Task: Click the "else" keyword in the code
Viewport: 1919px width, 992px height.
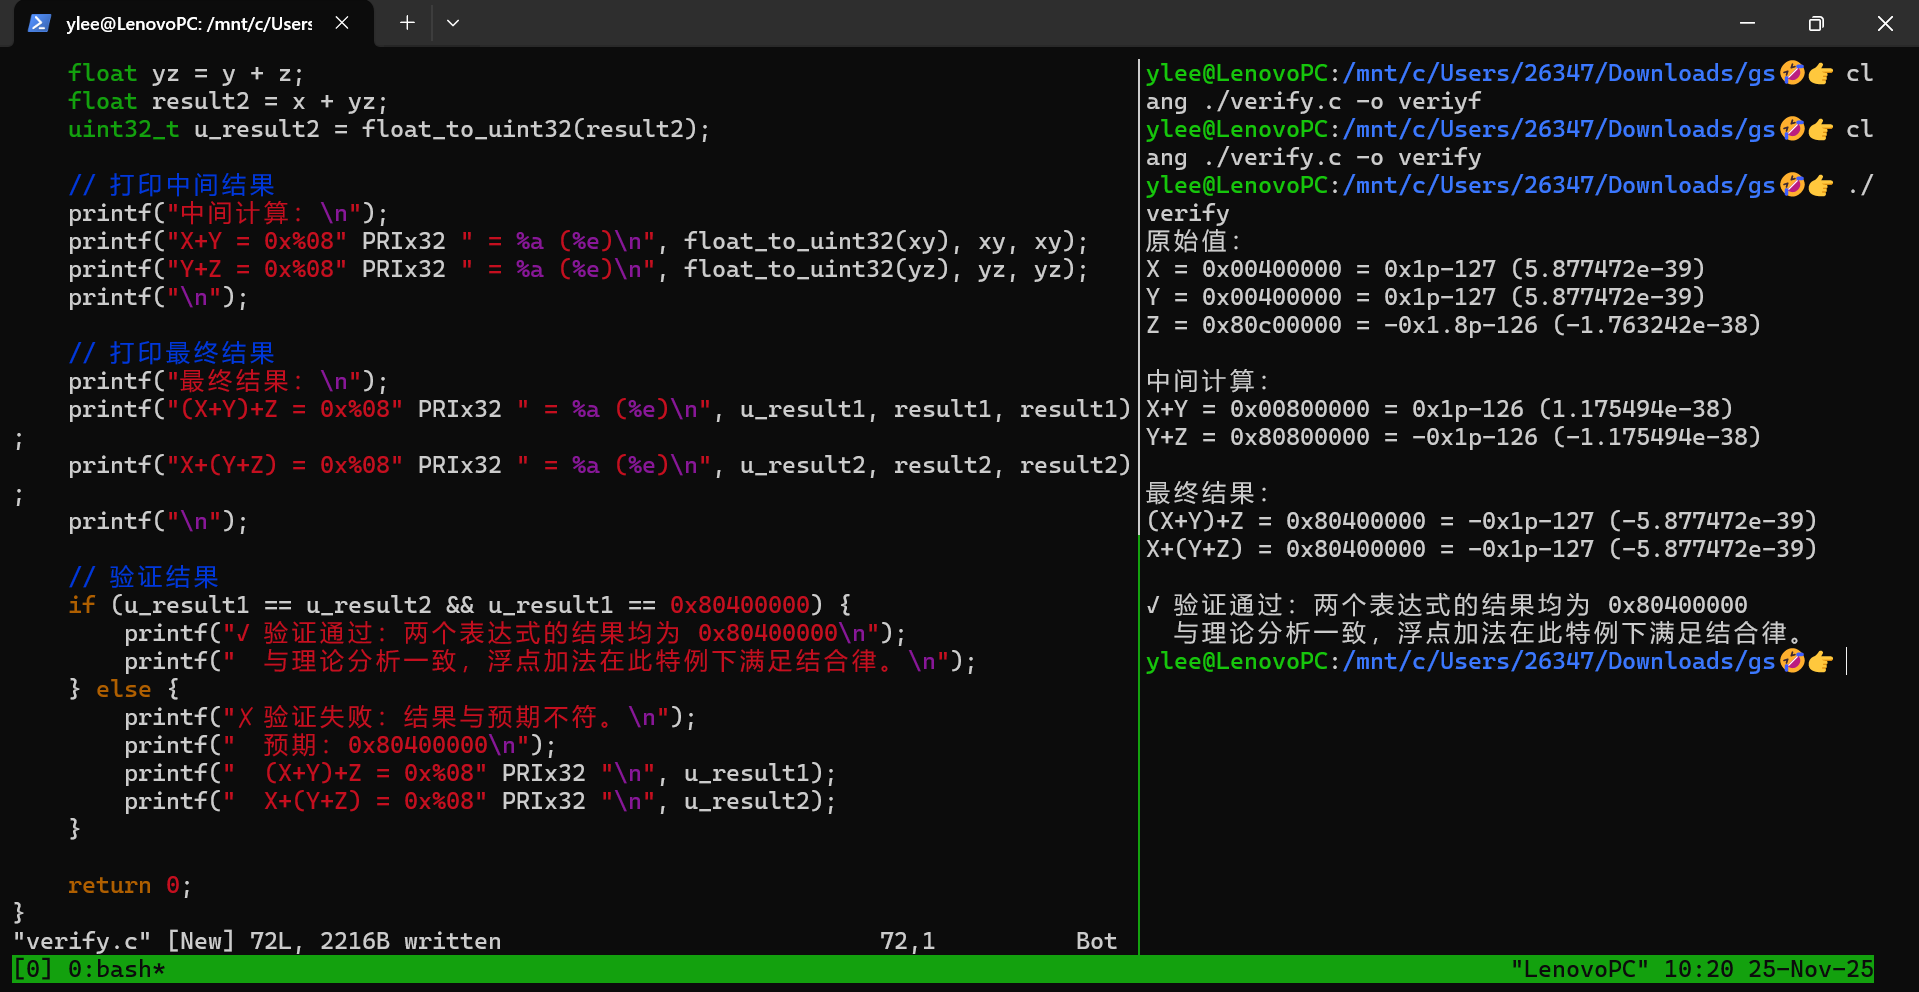Action: pyautogui.click(x=123, y=689)
